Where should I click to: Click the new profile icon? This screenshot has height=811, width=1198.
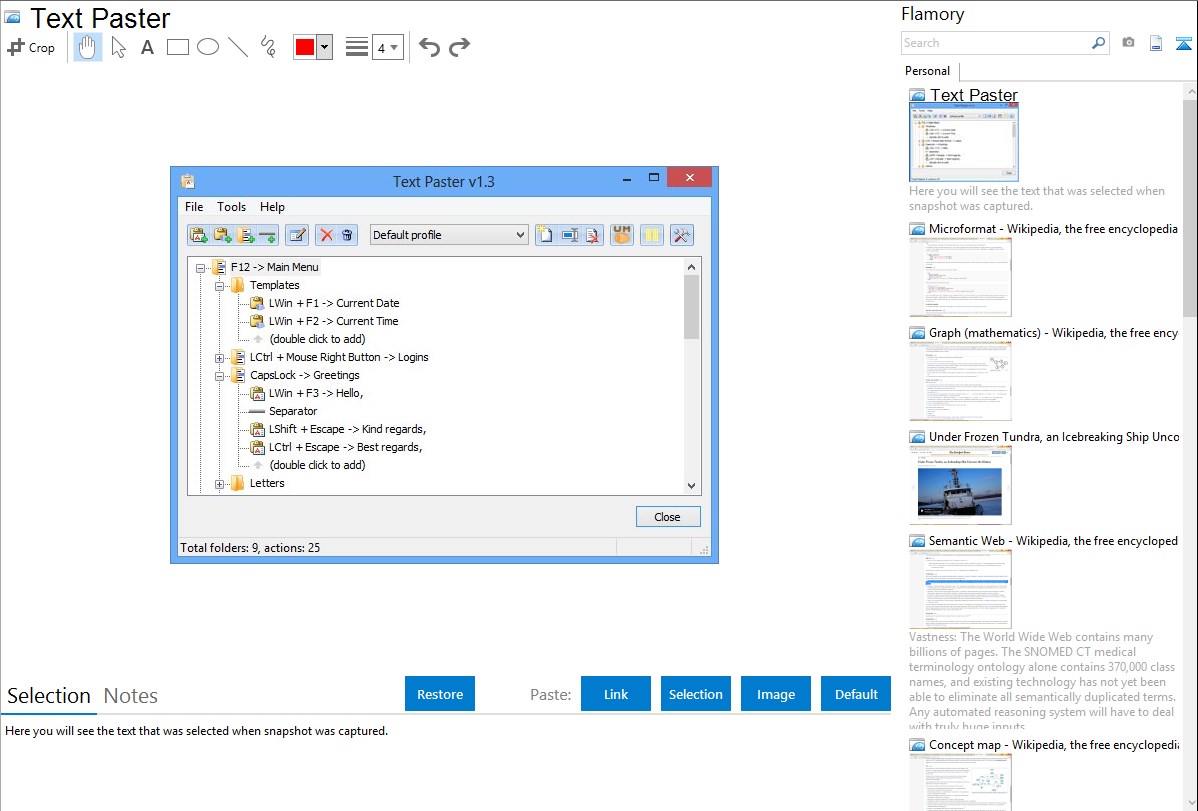[545, 235]
